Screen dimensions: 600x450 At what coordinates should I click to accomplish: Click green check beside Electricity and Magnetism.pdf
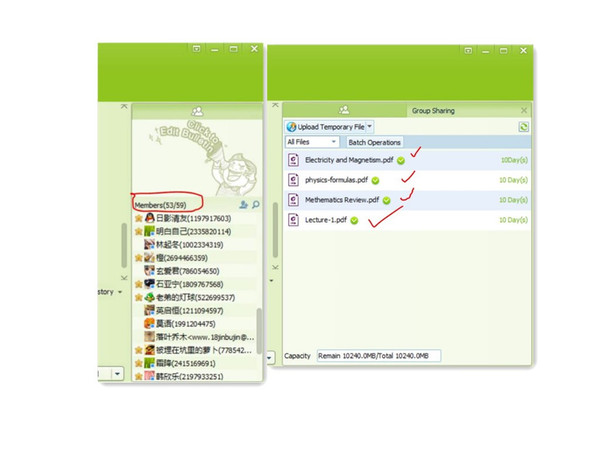pyautogui.click(x=401, y=161)
